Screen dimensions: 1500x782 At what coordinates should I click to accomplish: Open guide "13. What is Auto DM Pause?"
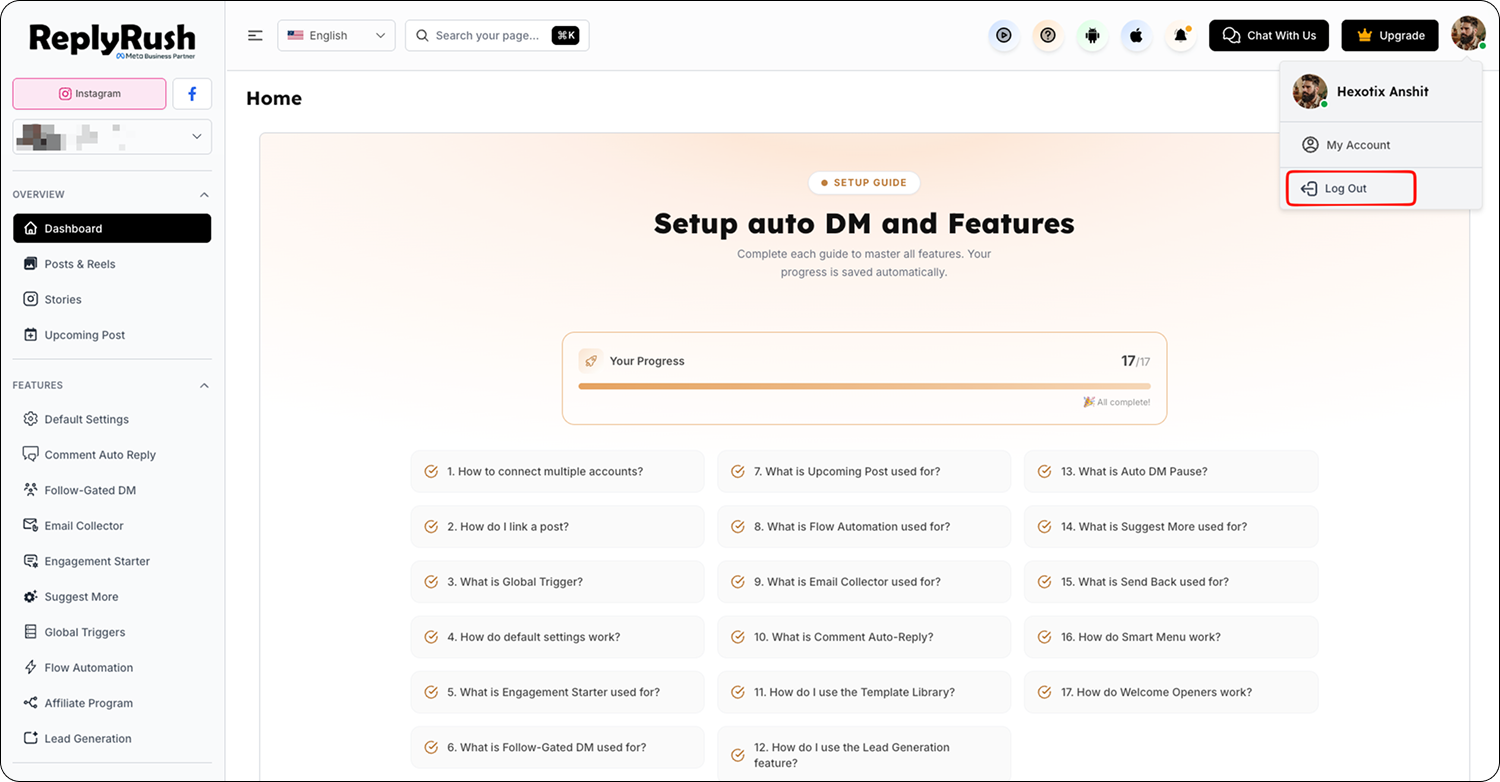coord(1171,471)
